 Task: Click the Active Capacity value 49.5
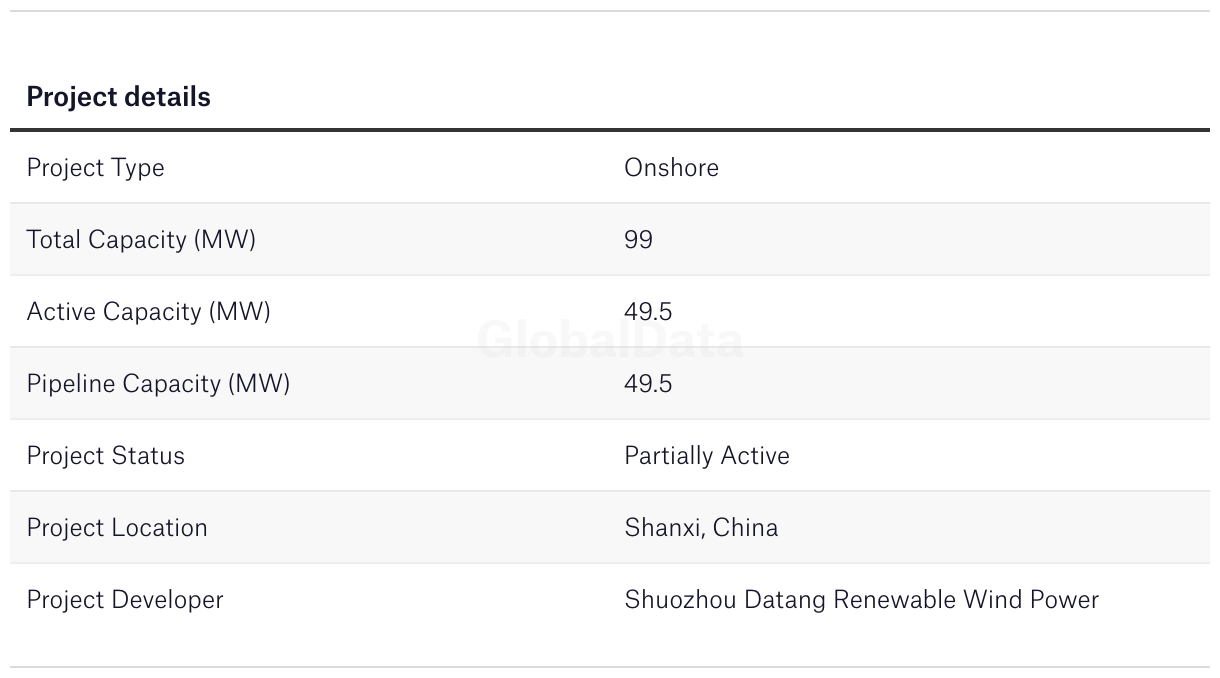[648, 312]
